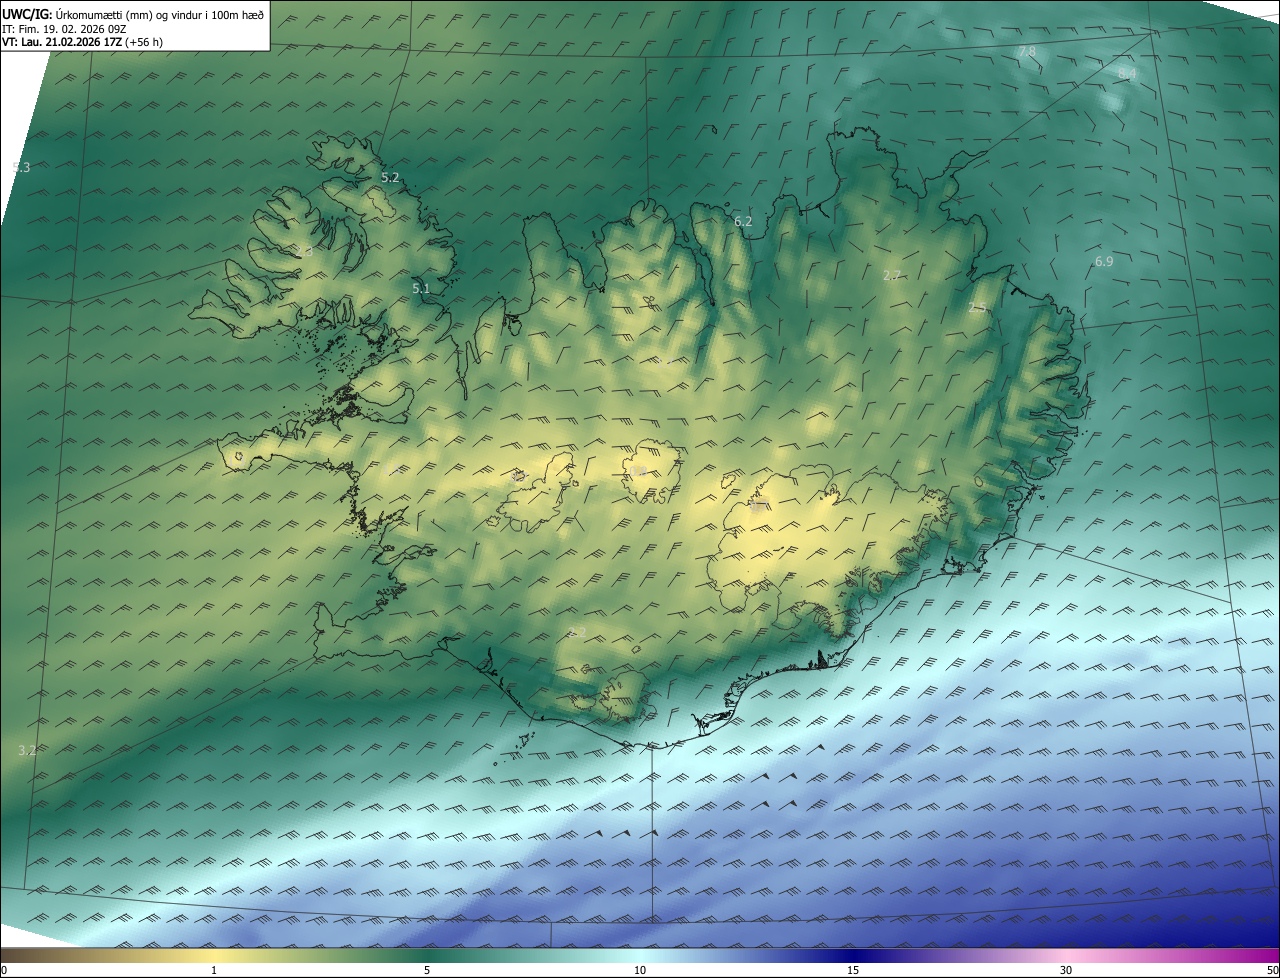Image resolution: width=1280 pixels, height=978 pixels.
Task: Click the 6.9 value on the map
Action: click(1104, 262)
